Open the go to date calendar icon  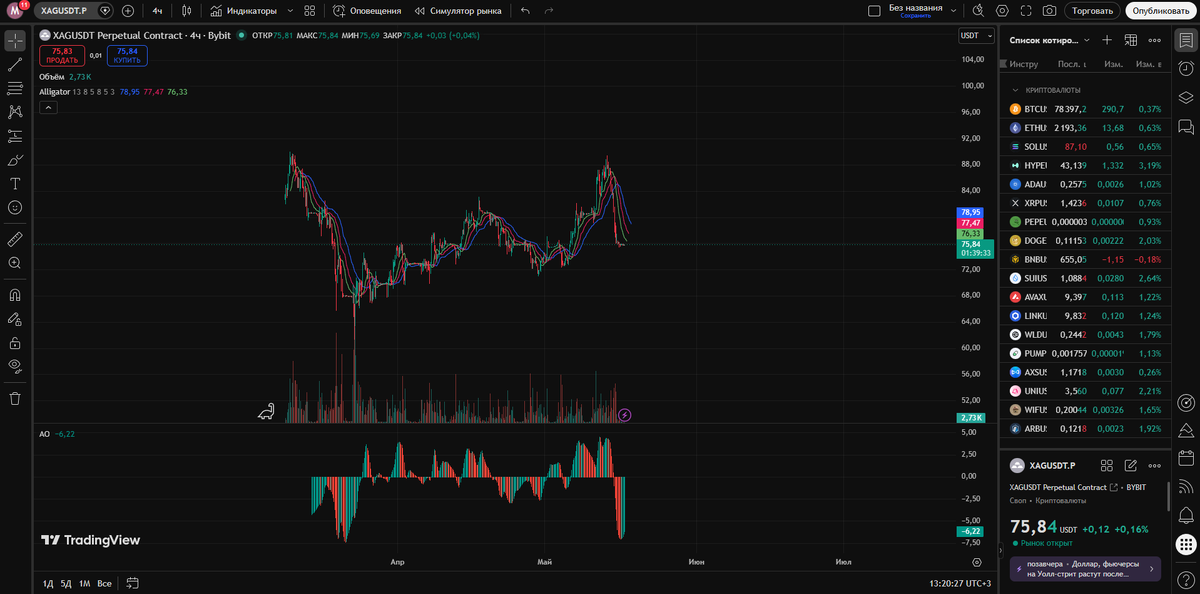pyautogui.click(x=132, y=583)
